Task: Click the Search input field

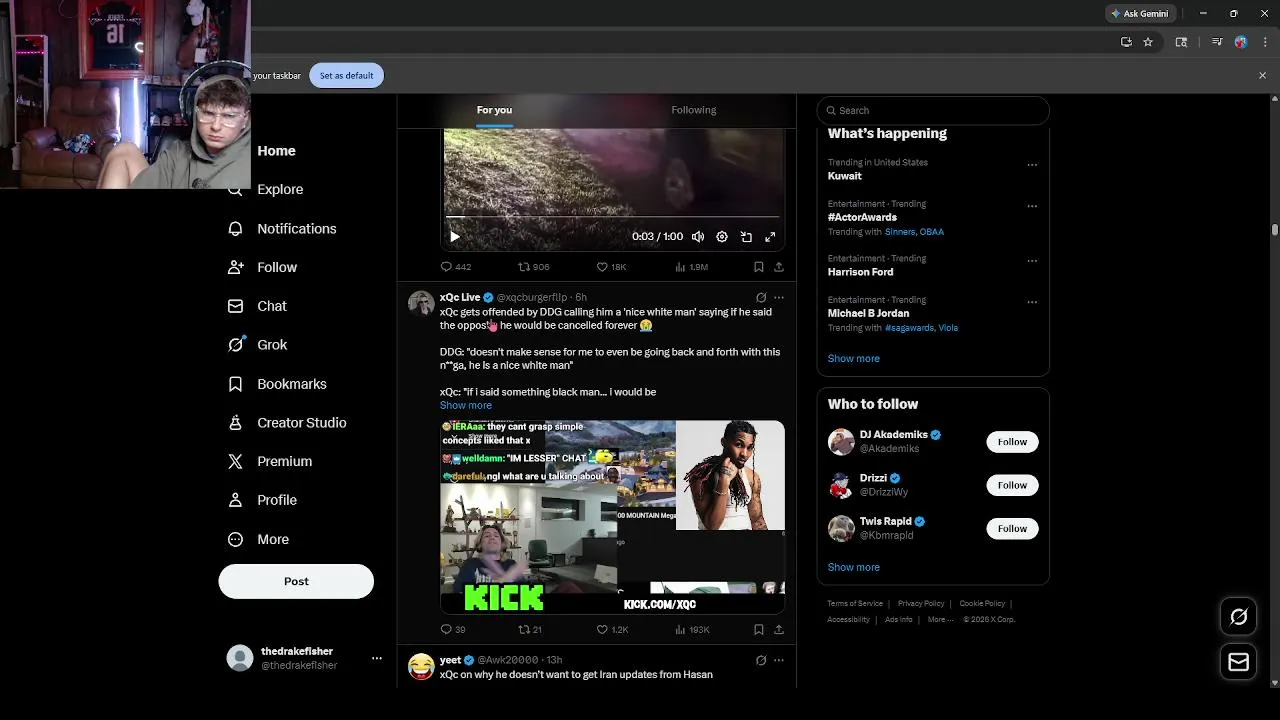Action: 933,110
